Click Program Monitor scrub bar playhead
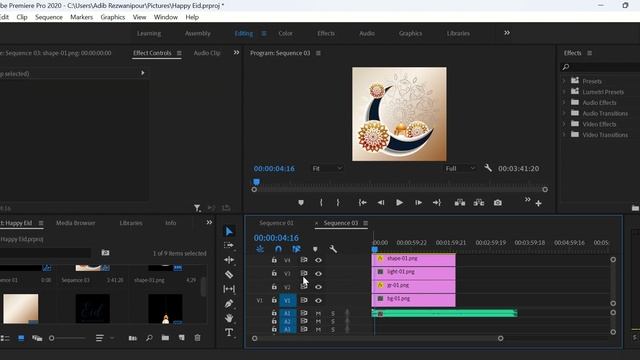This screenshot has width=640, height=360. pos(256,182)
